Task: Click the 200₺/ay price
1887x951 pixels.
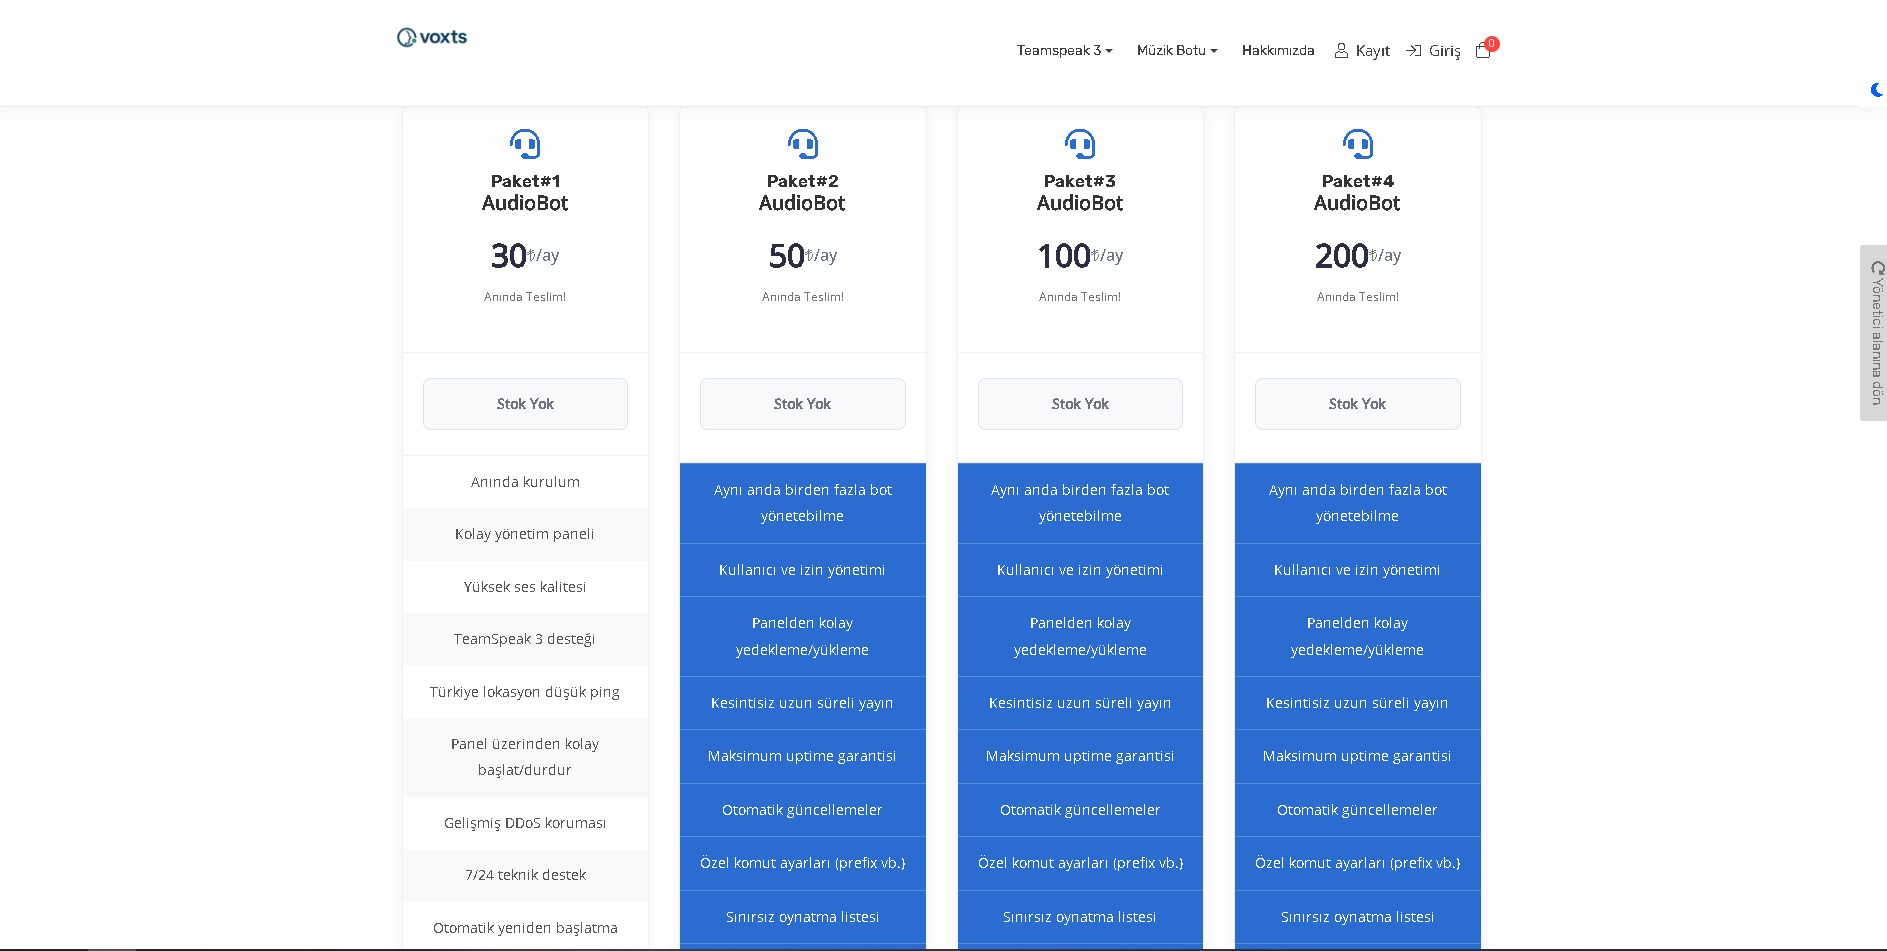Action: (1357, 256)
